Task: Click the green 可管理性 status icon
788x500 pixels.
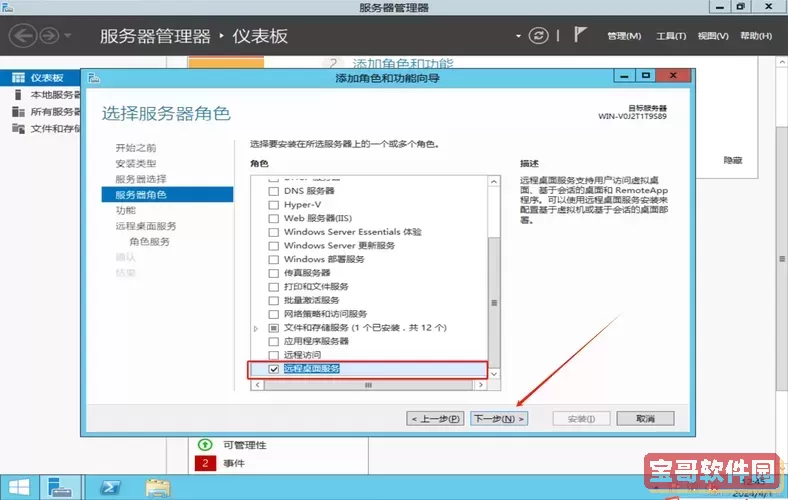Action: 205,445
